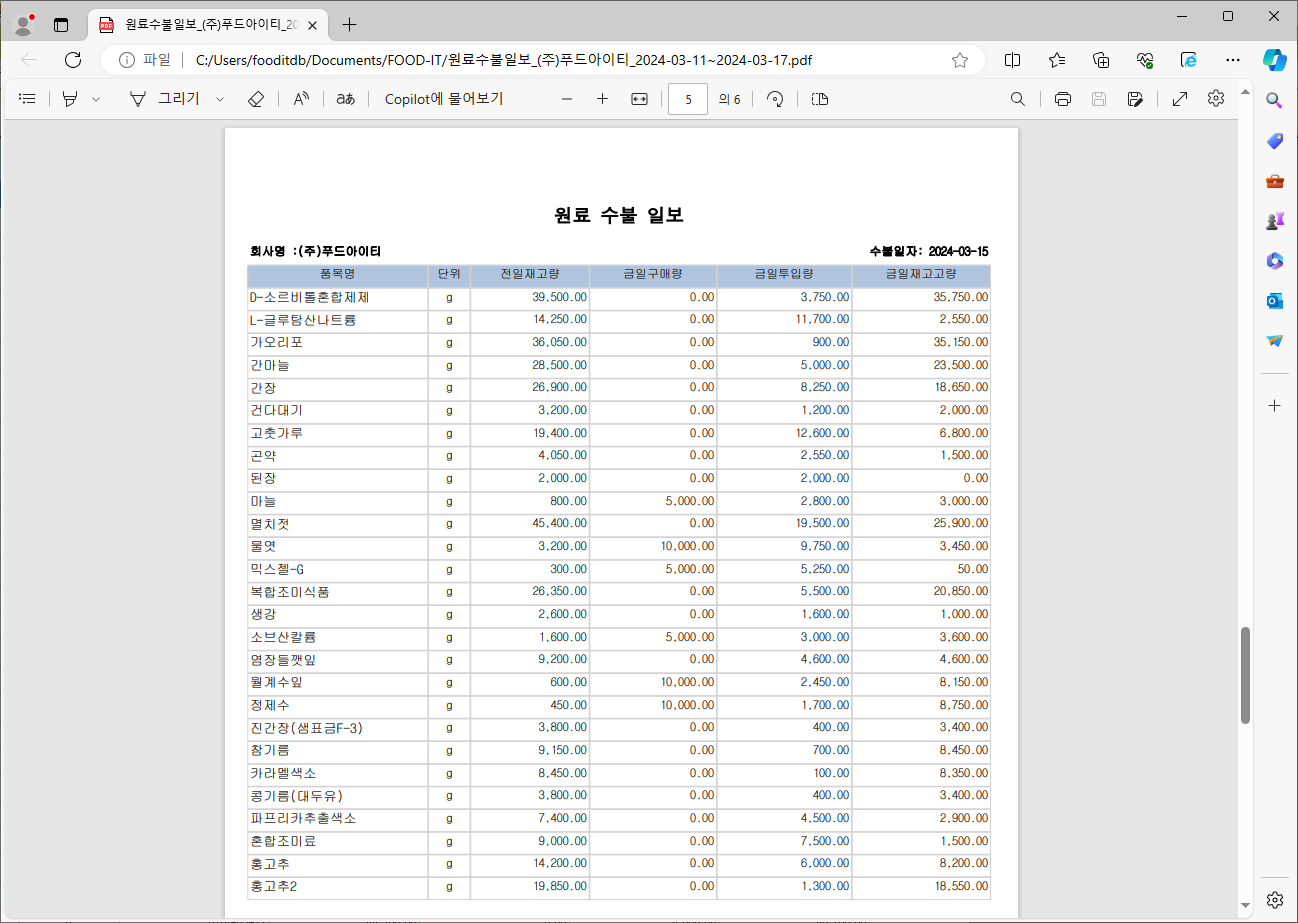Switch the page view layout

820,99
